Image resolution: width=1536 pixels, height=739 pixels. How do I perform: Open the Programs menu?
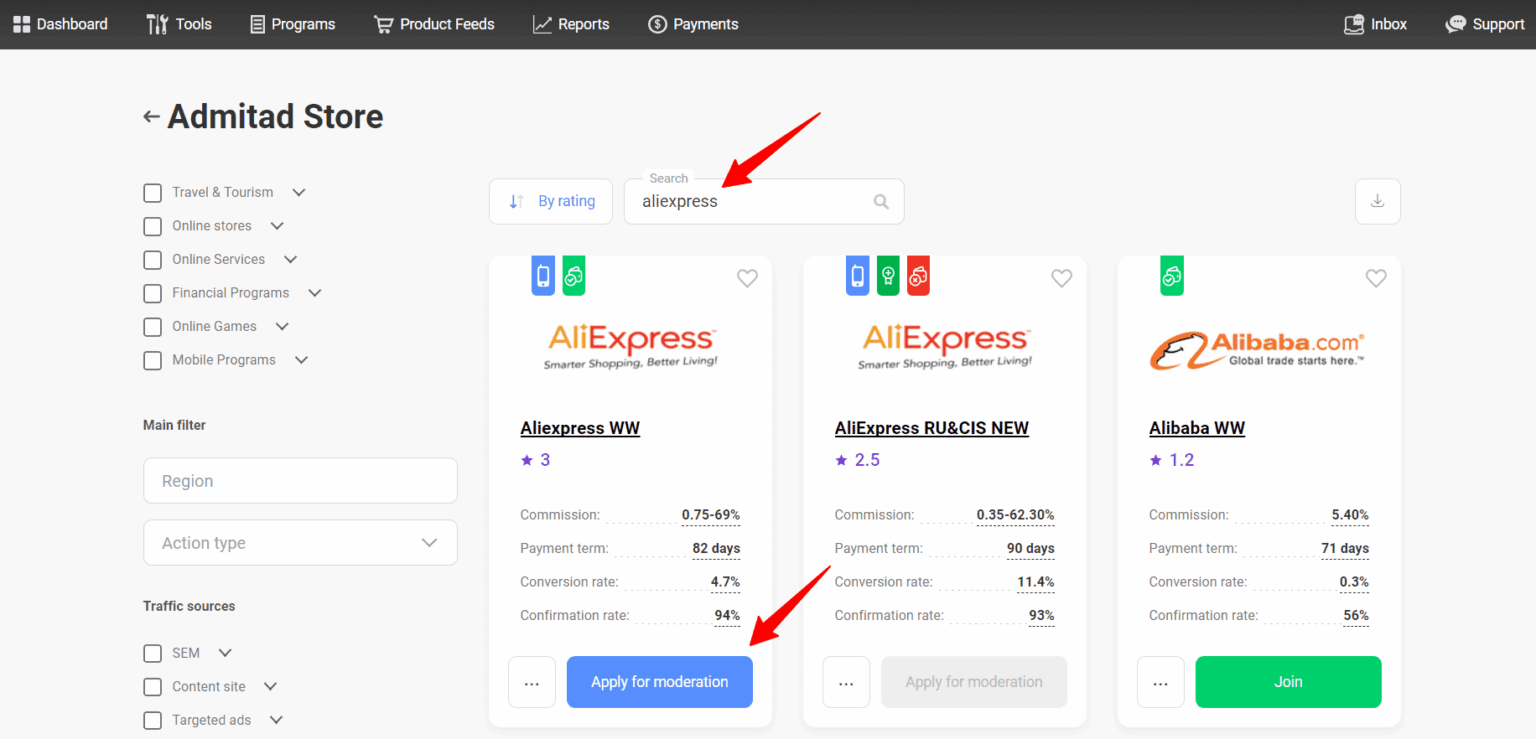[292, 23]
